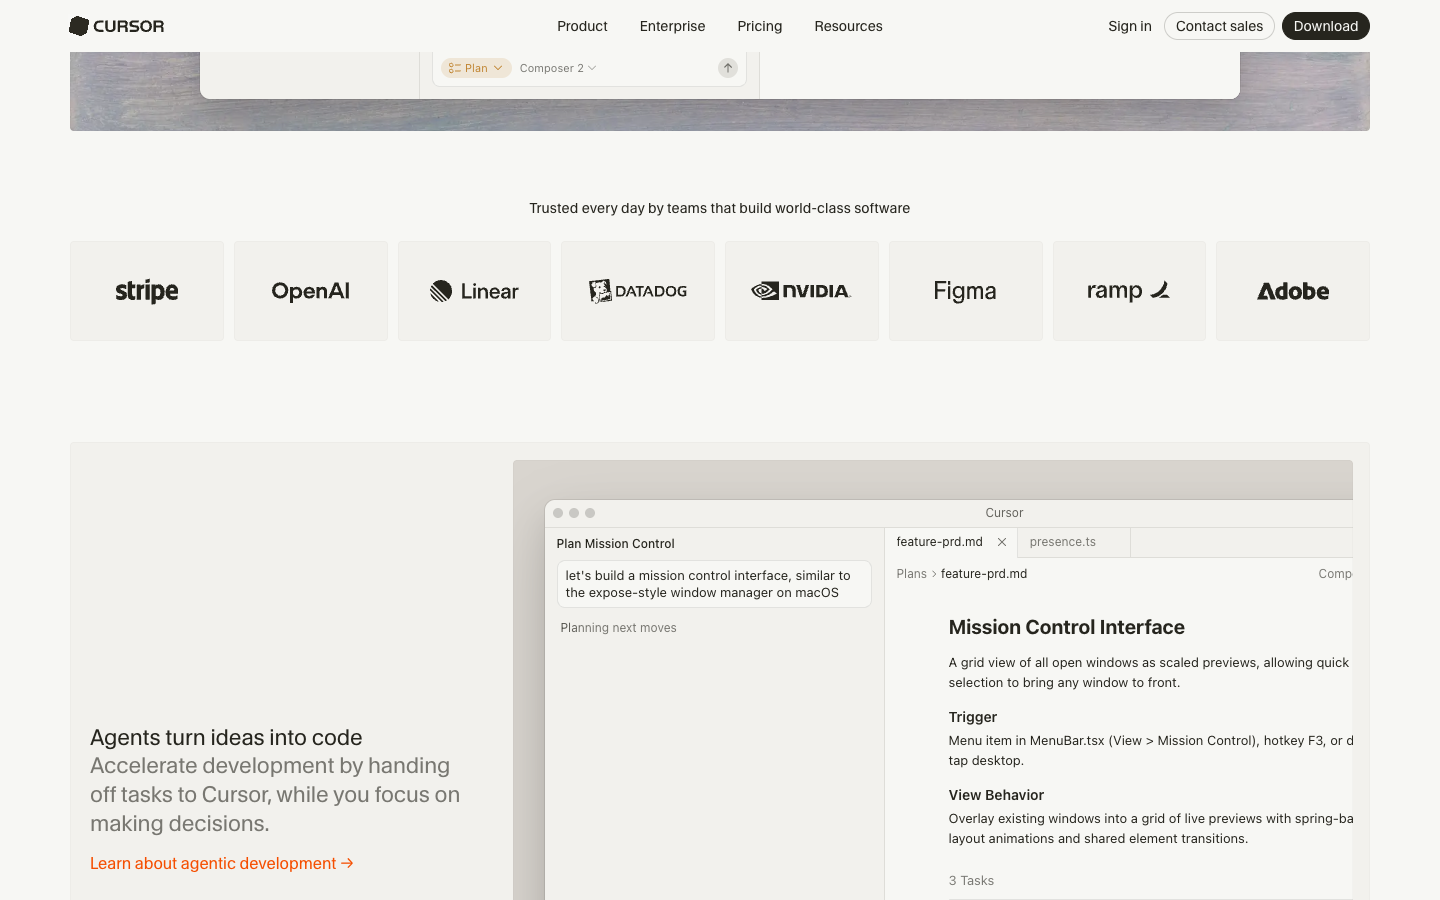Click the Contact sales button
The height and width of the screenshot is (900, 1440).
pos(1219,26)
